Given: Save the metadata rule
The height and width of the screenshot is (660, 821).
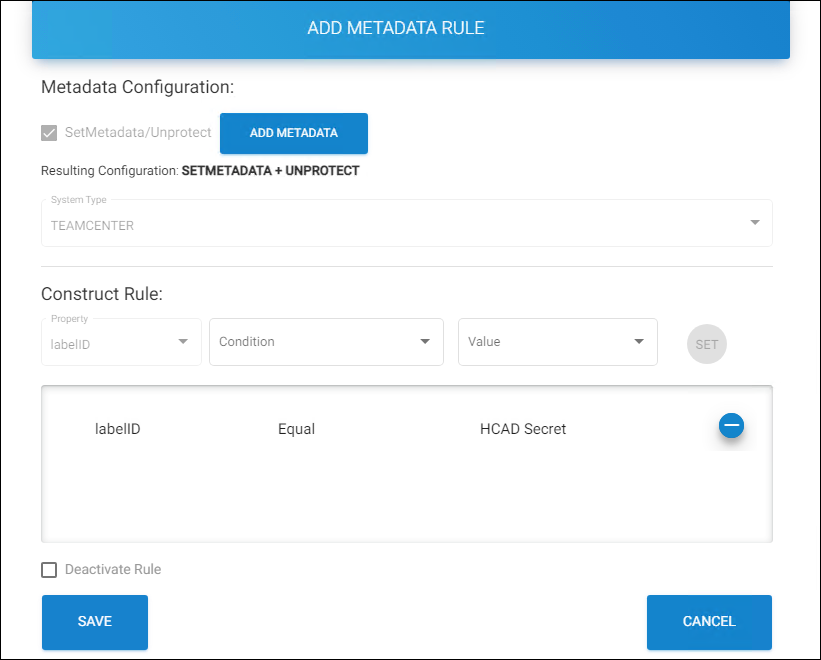Looking at the screenshot, I should [94, 622].
